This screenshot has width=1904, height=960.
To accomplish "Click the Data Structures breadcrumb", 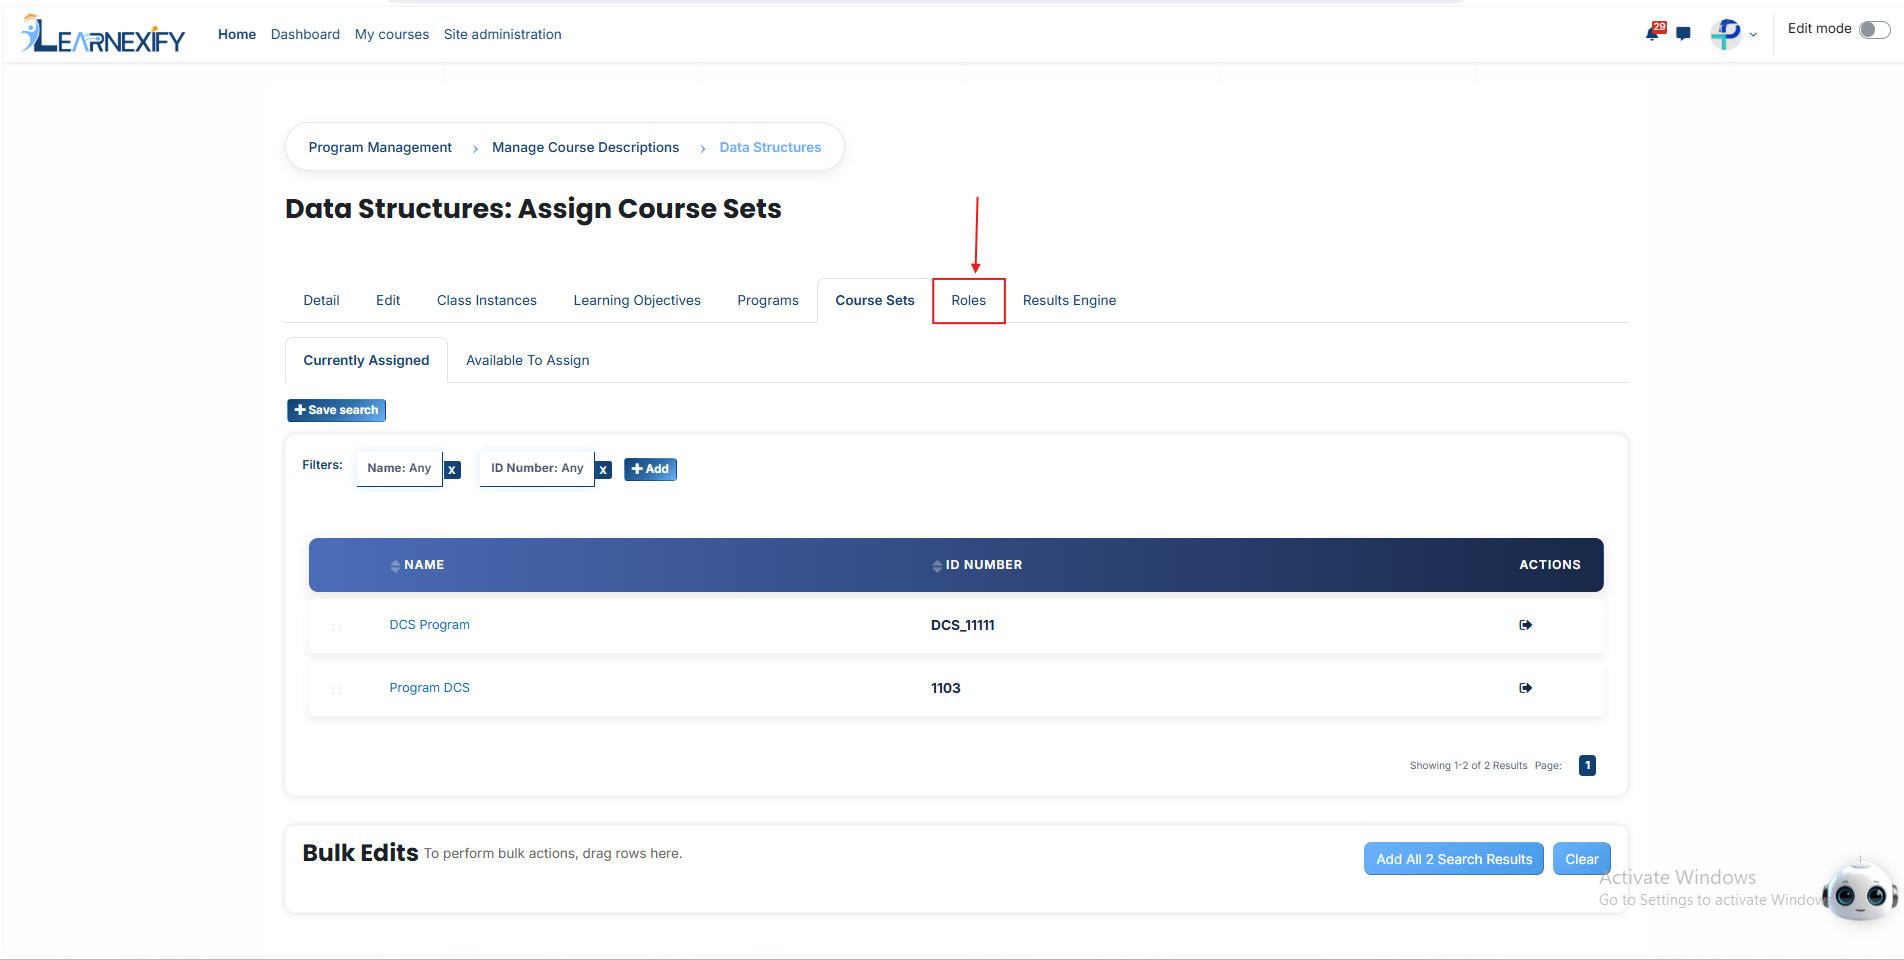I will tap(770, 148).
